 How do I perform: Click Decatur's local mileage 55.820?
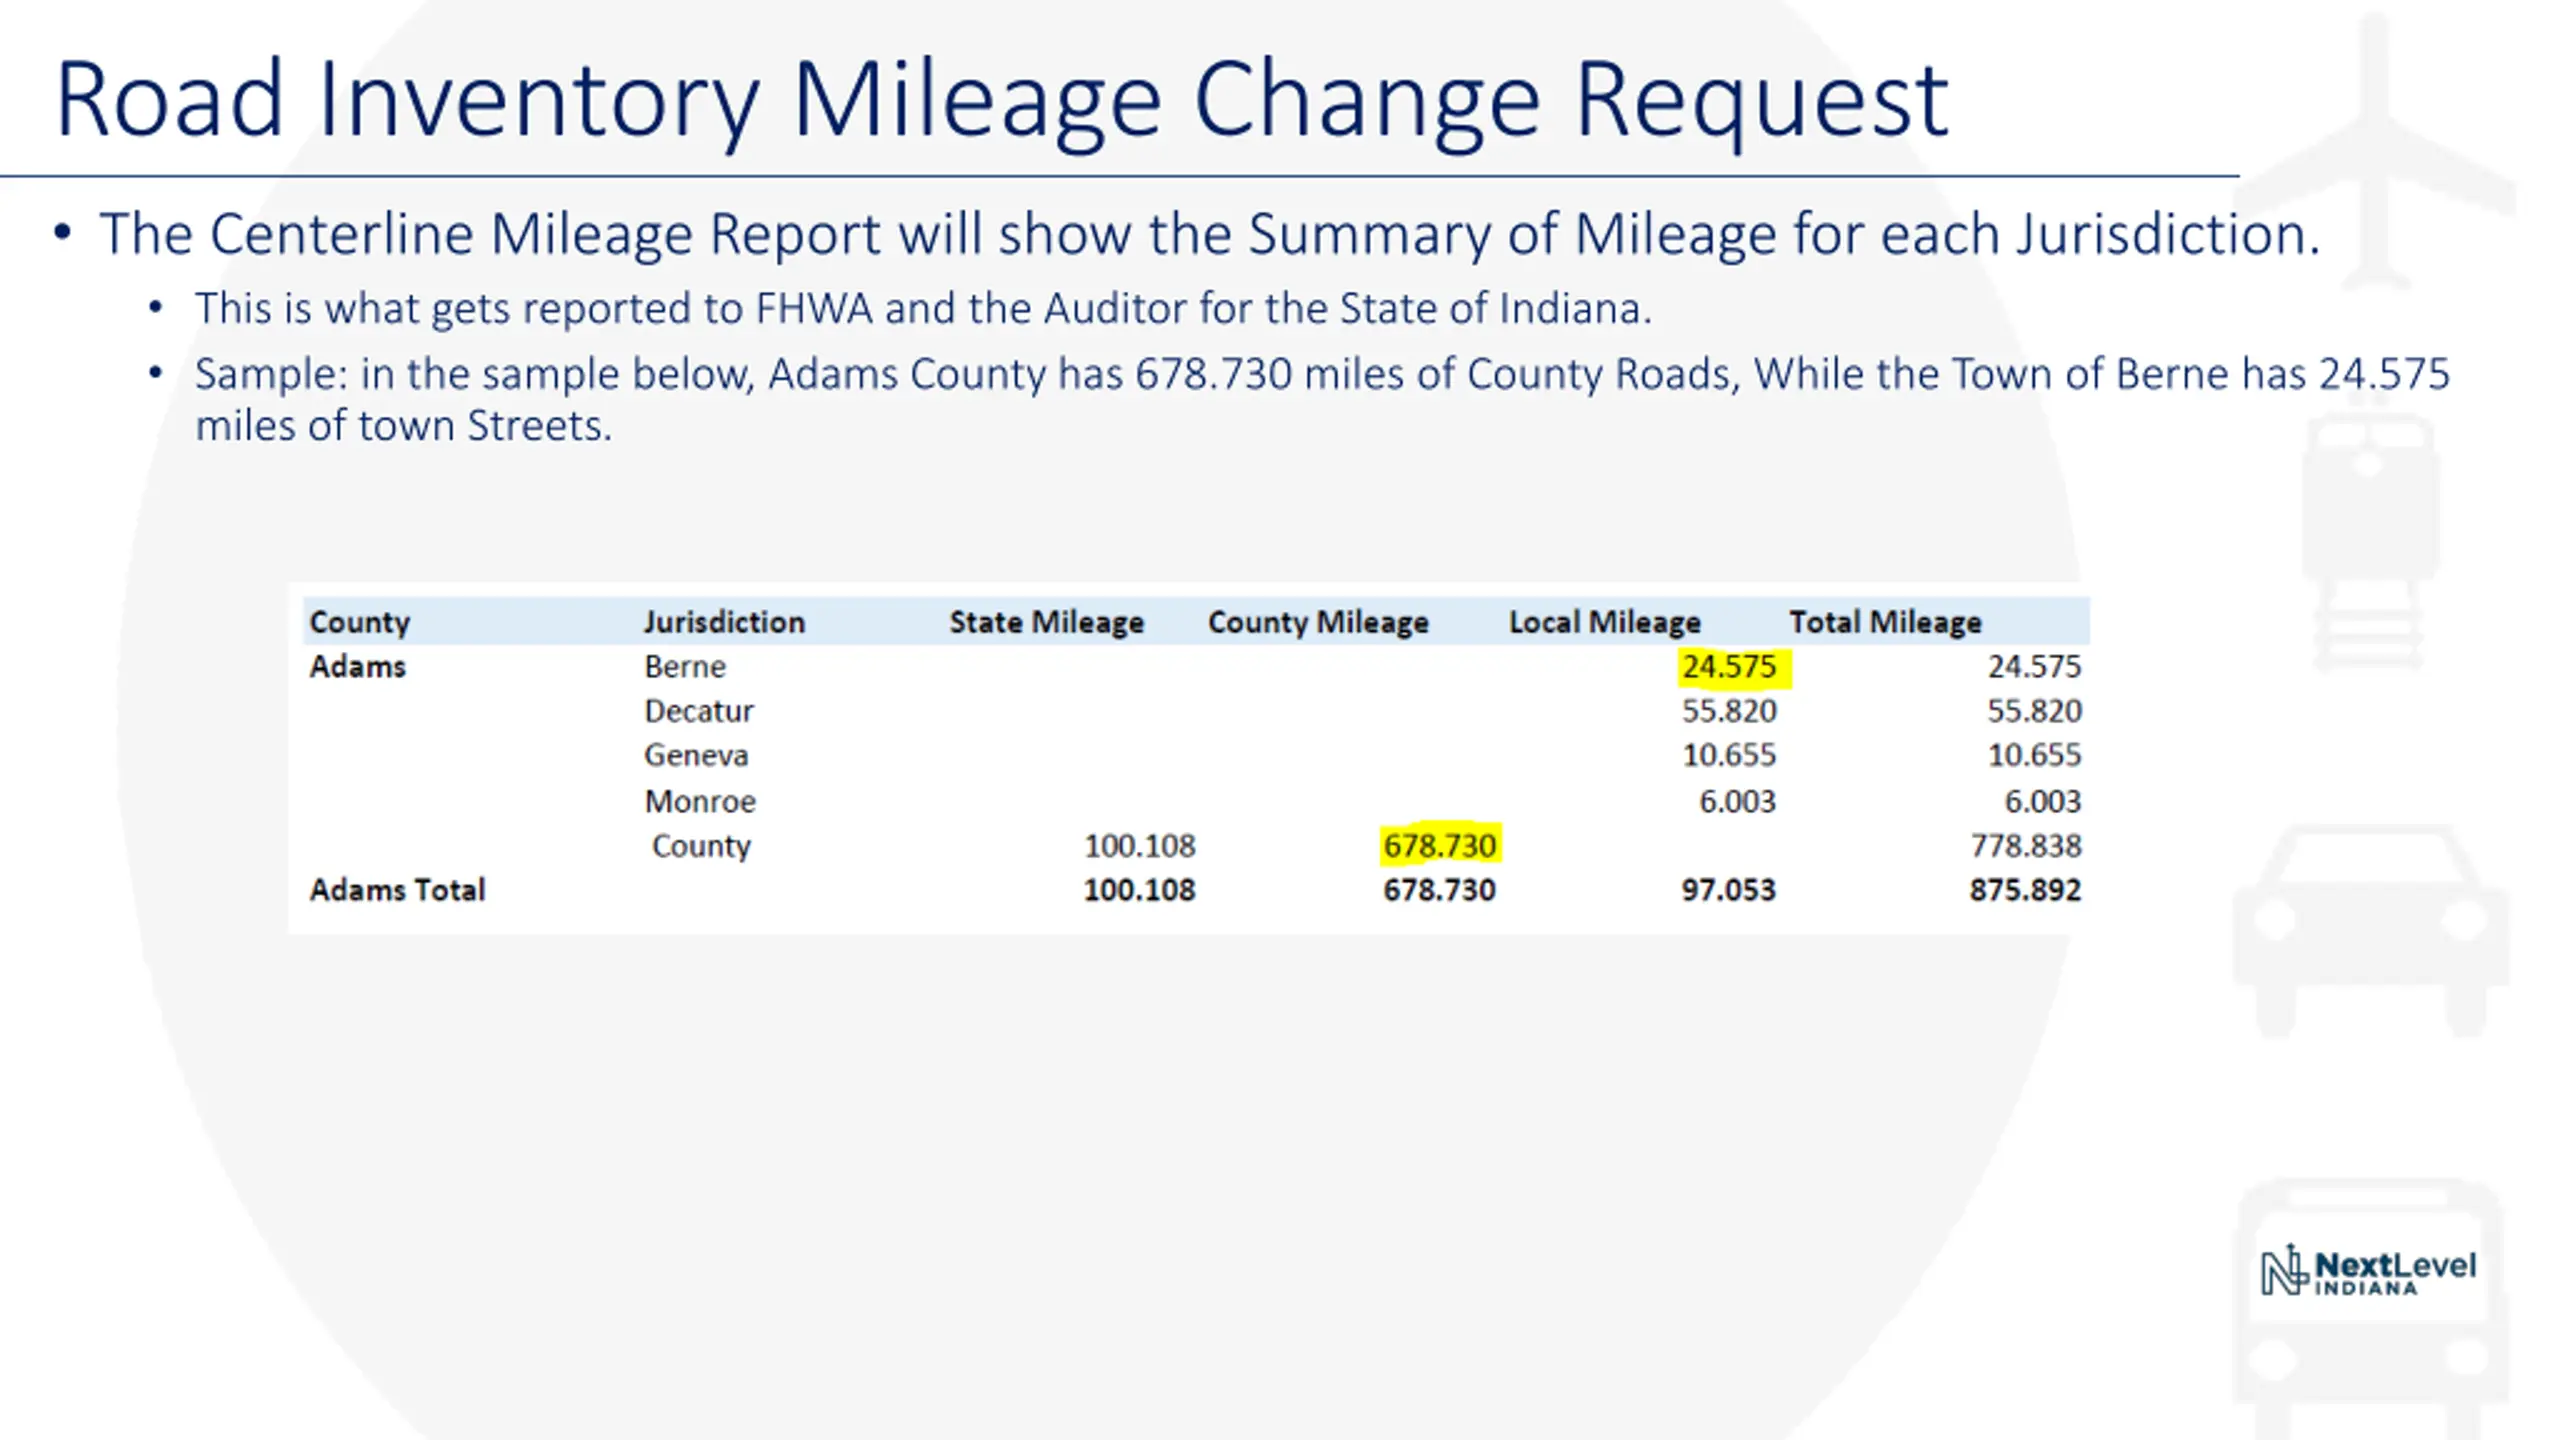[1729, 711]
